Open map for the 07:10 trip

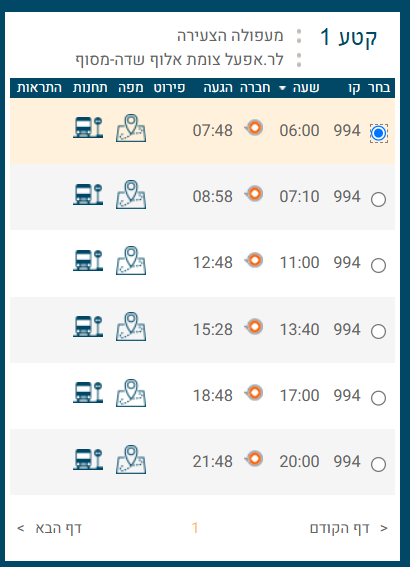pos(131,194)
